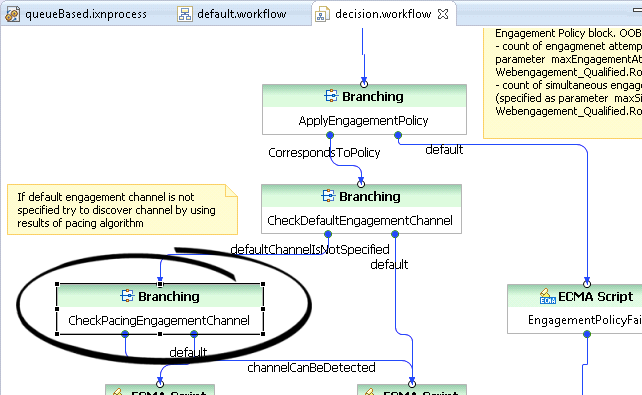Click the default.workflow diagram file icon
Screen dimensions: 642x395
click(x=185, y=14)
